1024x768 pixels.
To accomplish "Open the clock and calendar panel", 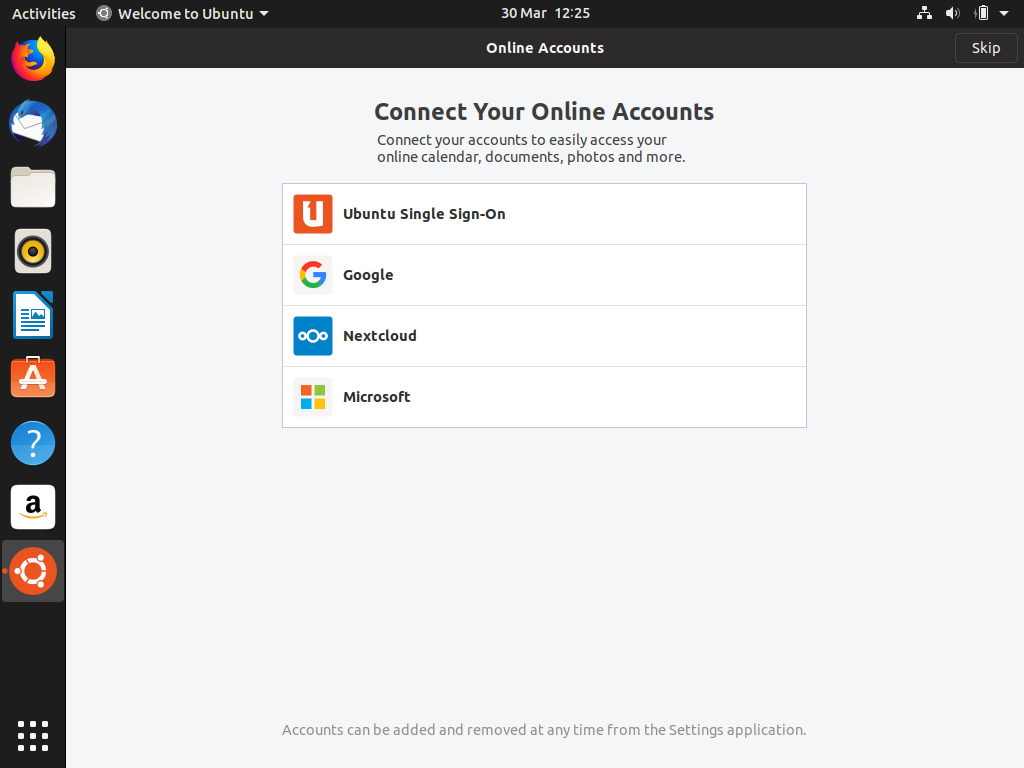I will 545,14.
